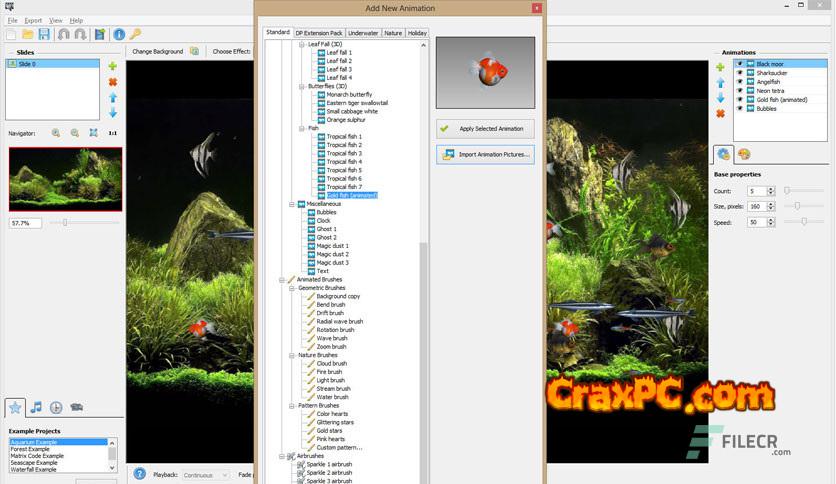Add a new slide with green plus
The width and height of the screenshot is (836, 484).
[113, 66]
